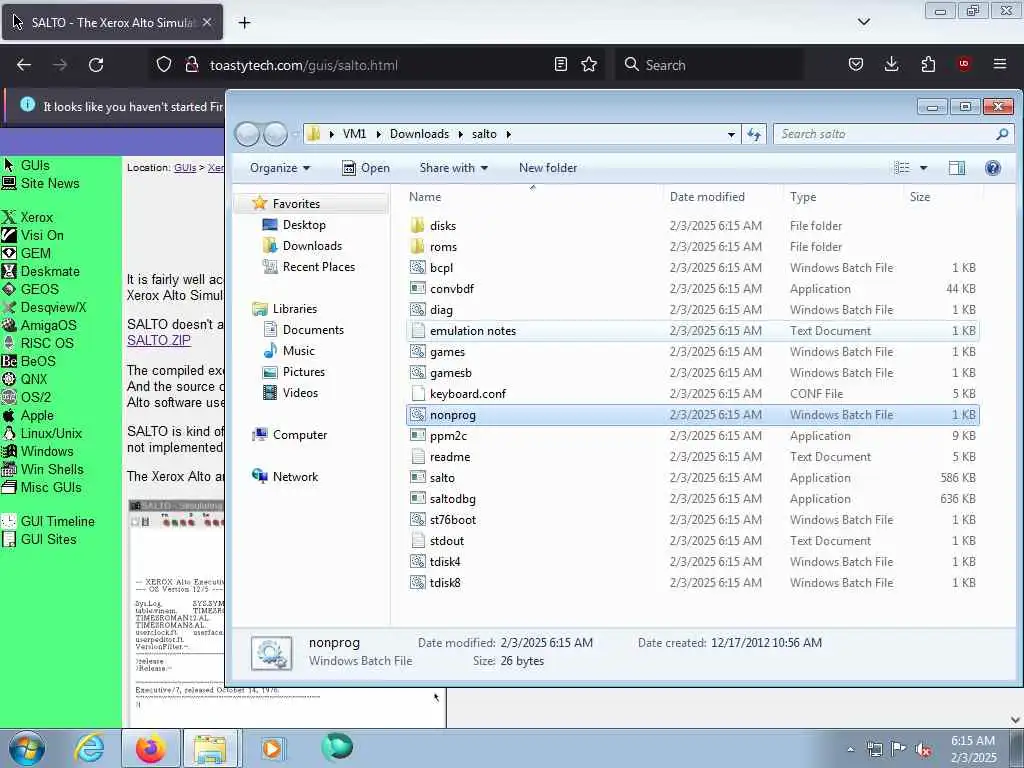Open Explorer address history dropdown arrow

click(731, 135)
